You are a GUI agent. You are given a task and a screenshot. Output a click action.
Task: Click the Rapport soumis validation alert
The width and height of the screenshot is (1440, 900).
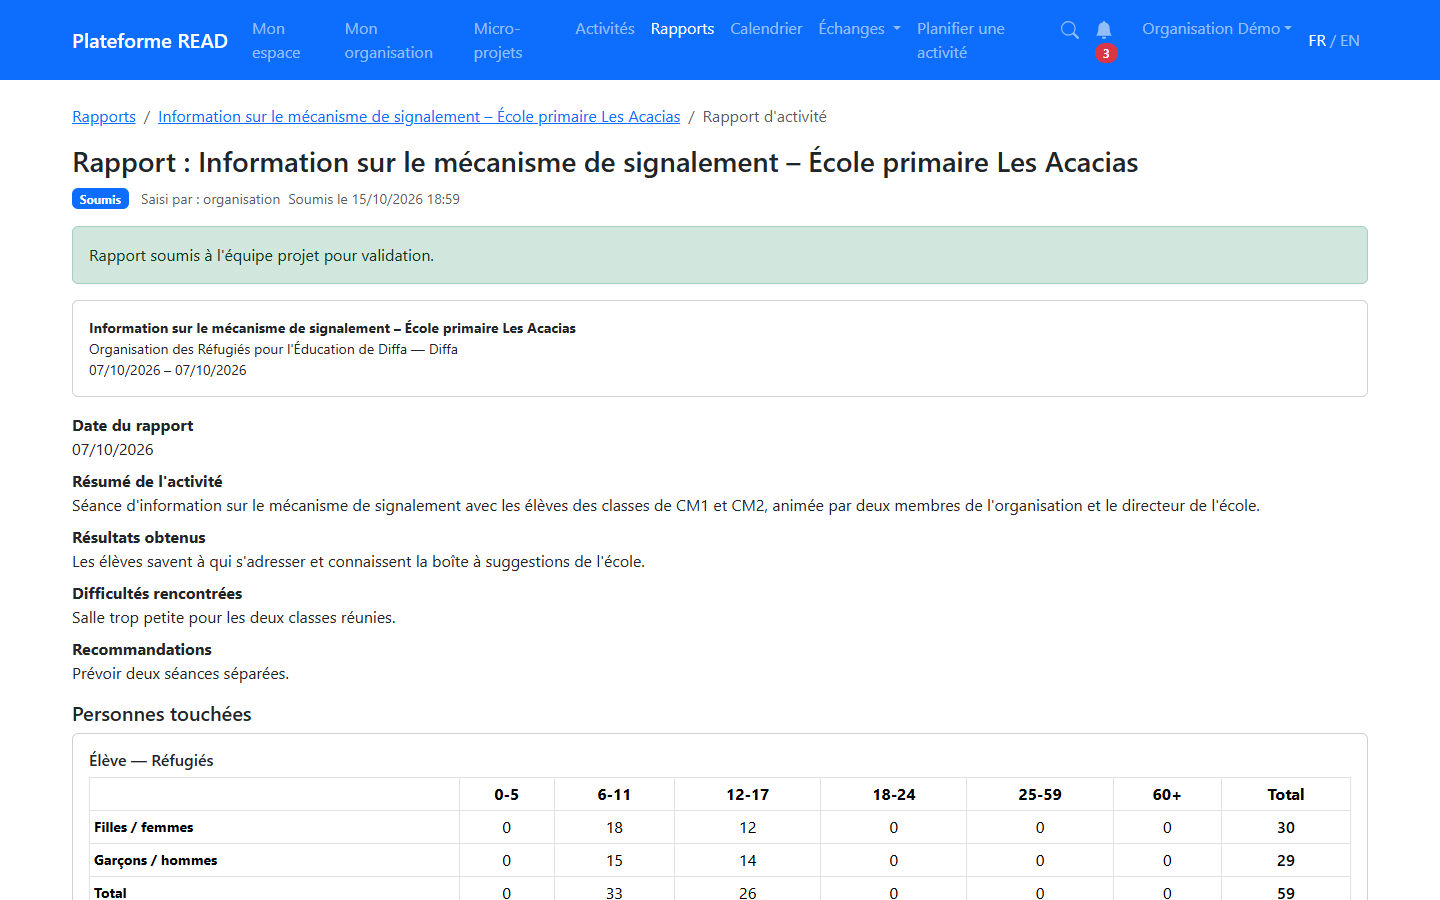tap(720, 255)
